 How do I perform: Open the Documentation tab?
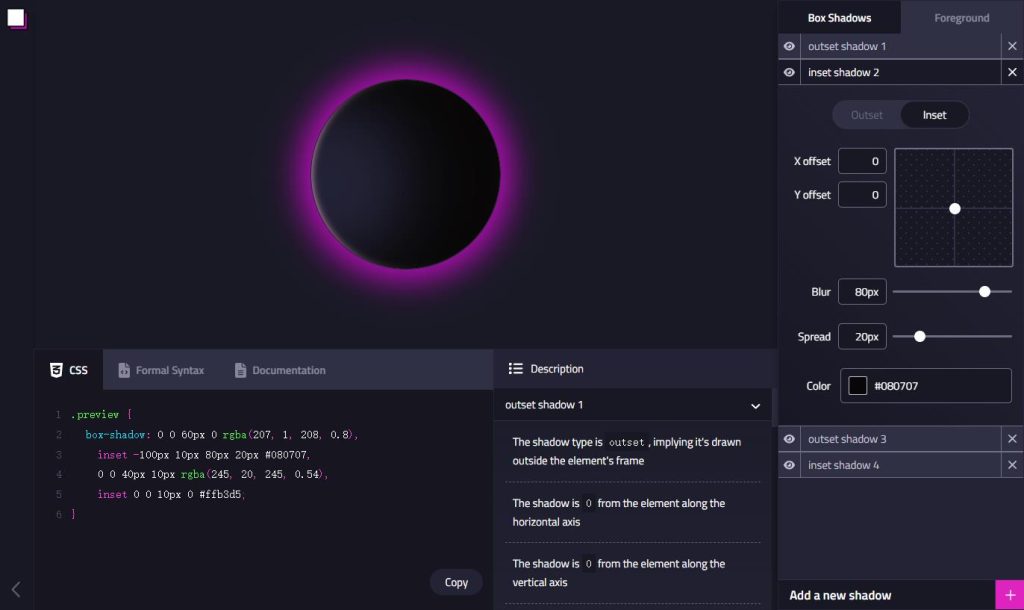[280, 370]
